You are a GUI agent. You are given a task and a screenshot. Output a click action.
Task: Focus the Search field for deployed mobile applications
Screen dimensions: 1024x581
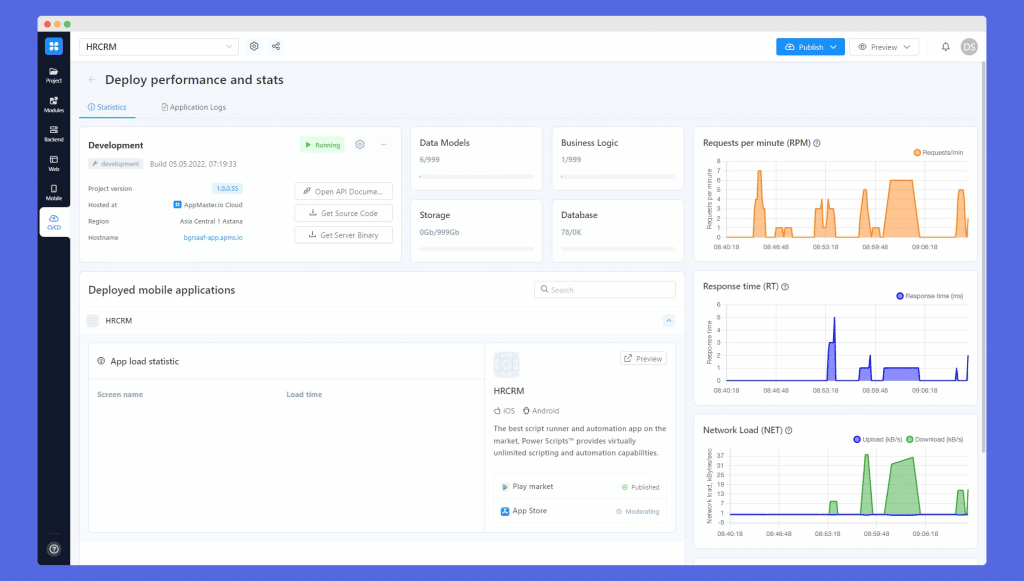tap(605, 290)
